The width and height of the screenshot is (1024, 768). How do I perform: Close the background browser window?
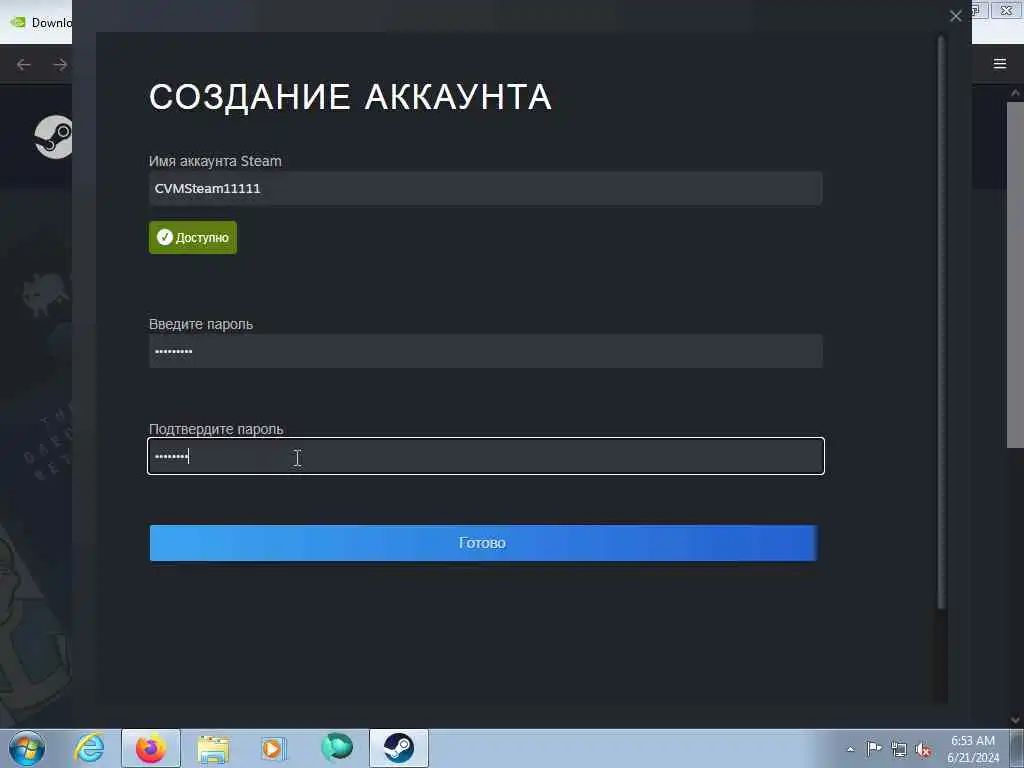[1006, 10]
